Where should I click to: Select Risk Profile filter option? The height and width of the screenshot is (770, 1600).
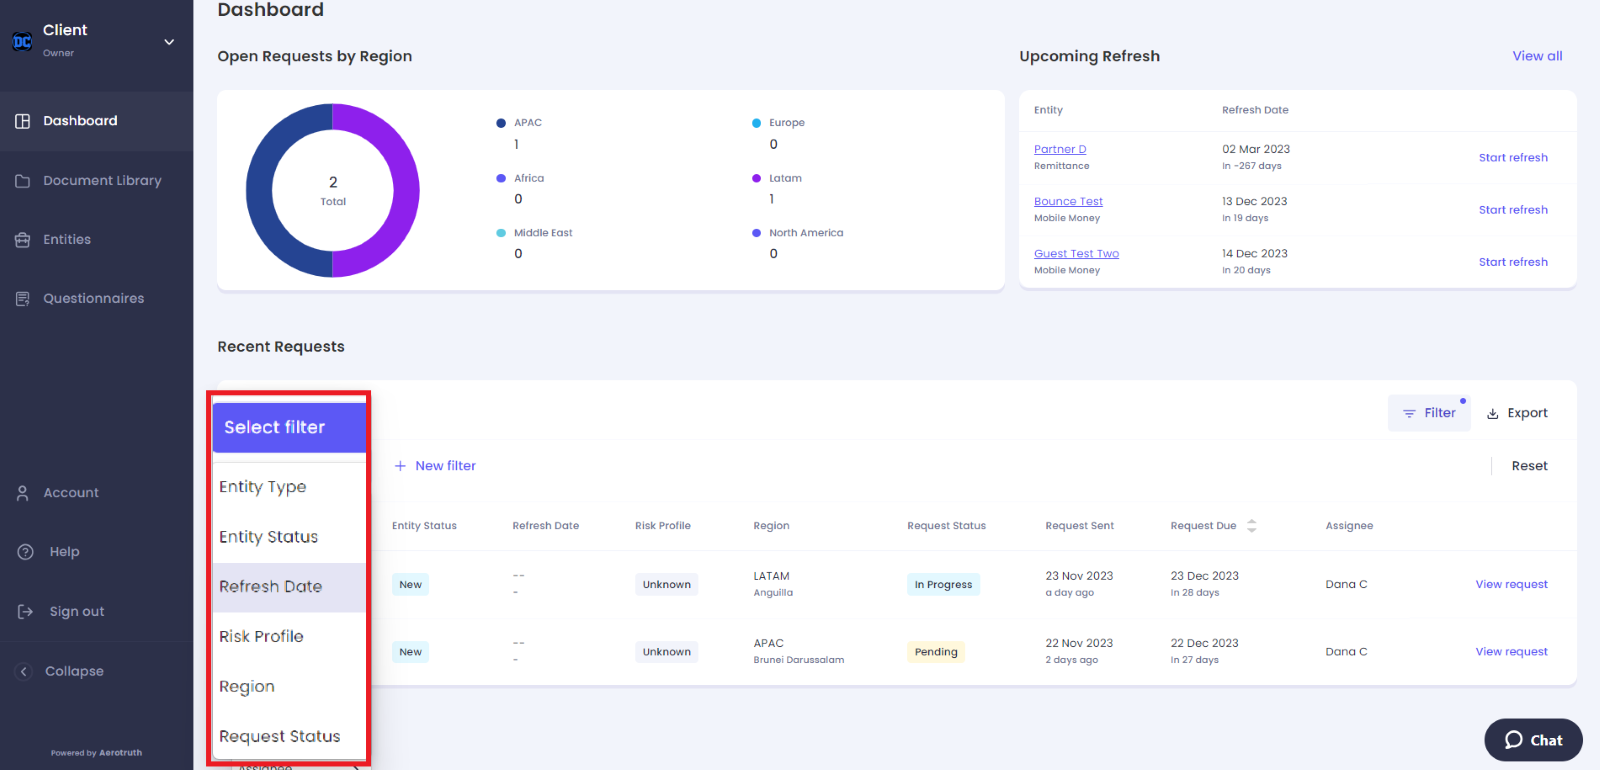261,637
